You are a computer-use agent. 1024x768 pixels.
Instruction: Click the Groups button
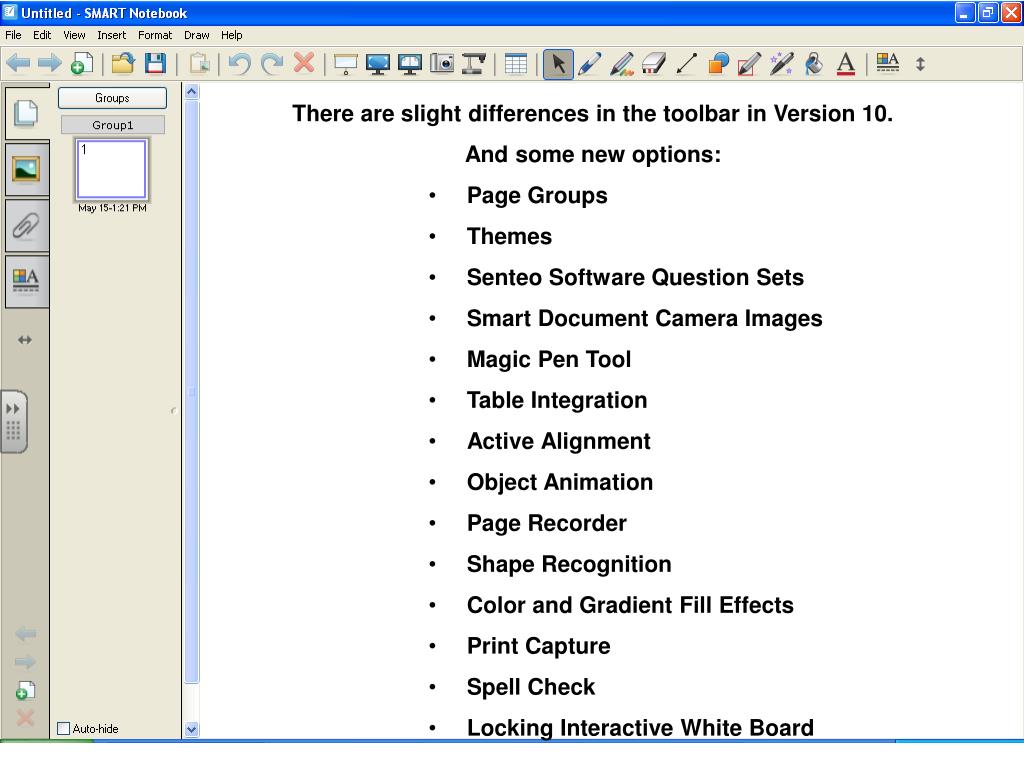(x=112, y=98)
